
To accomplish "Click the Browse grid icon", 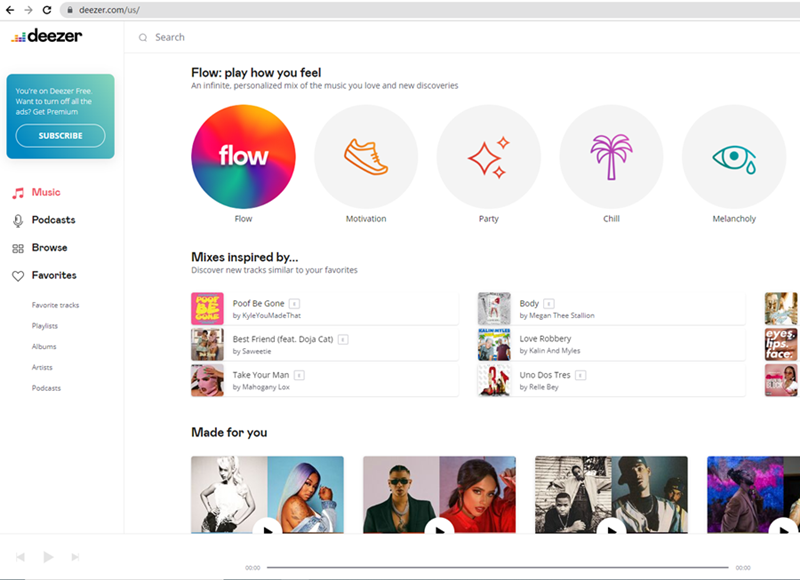I will point(18,248).
